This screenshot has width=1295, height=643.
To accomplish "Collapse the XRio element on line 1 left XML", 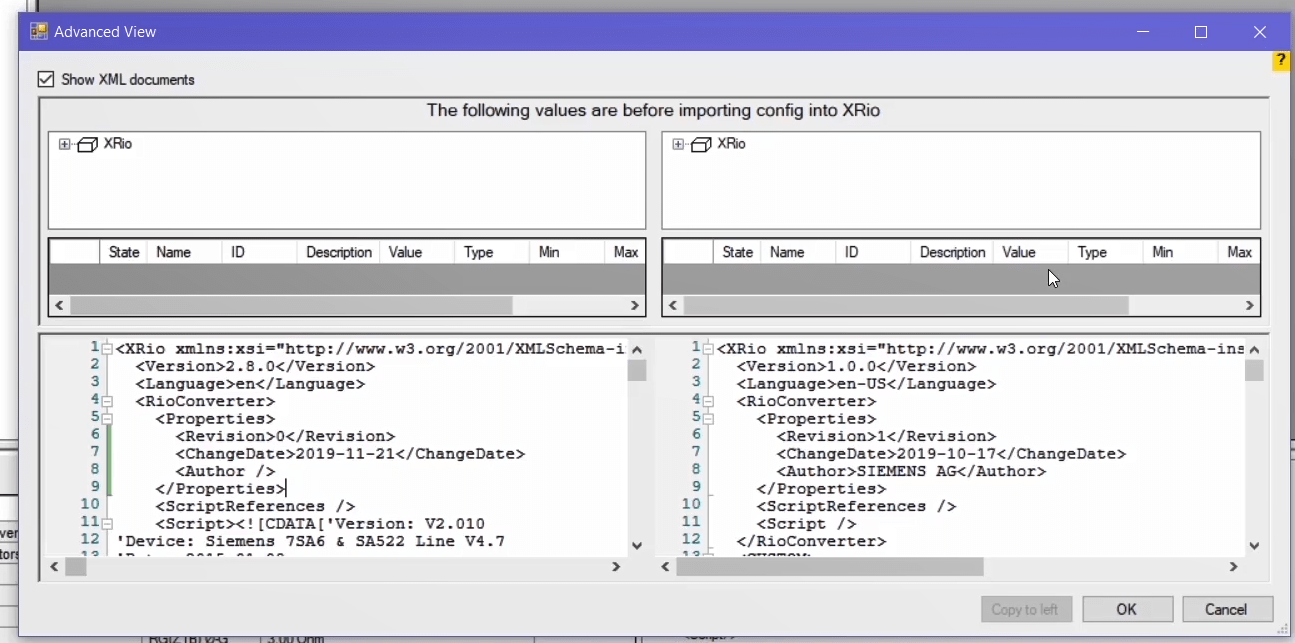I will pyautogui.click(x=107, y=349).
